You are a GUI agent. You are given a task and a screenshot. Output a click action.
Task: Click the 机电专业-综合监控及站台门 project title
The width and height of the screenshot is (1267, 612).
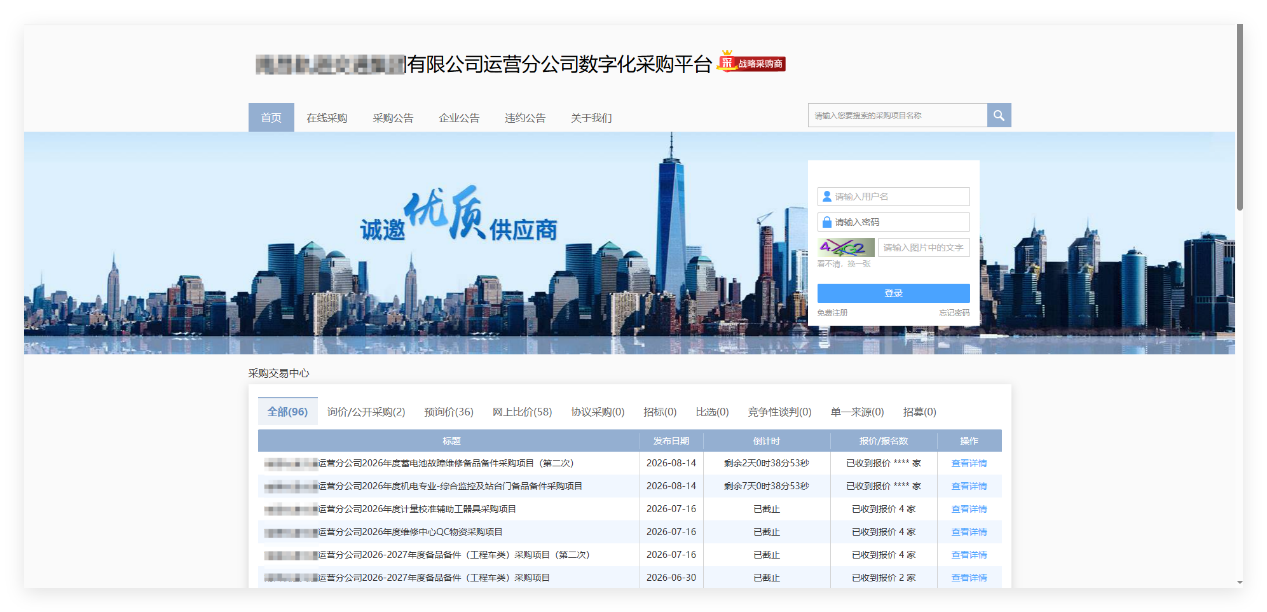(424, 486)
